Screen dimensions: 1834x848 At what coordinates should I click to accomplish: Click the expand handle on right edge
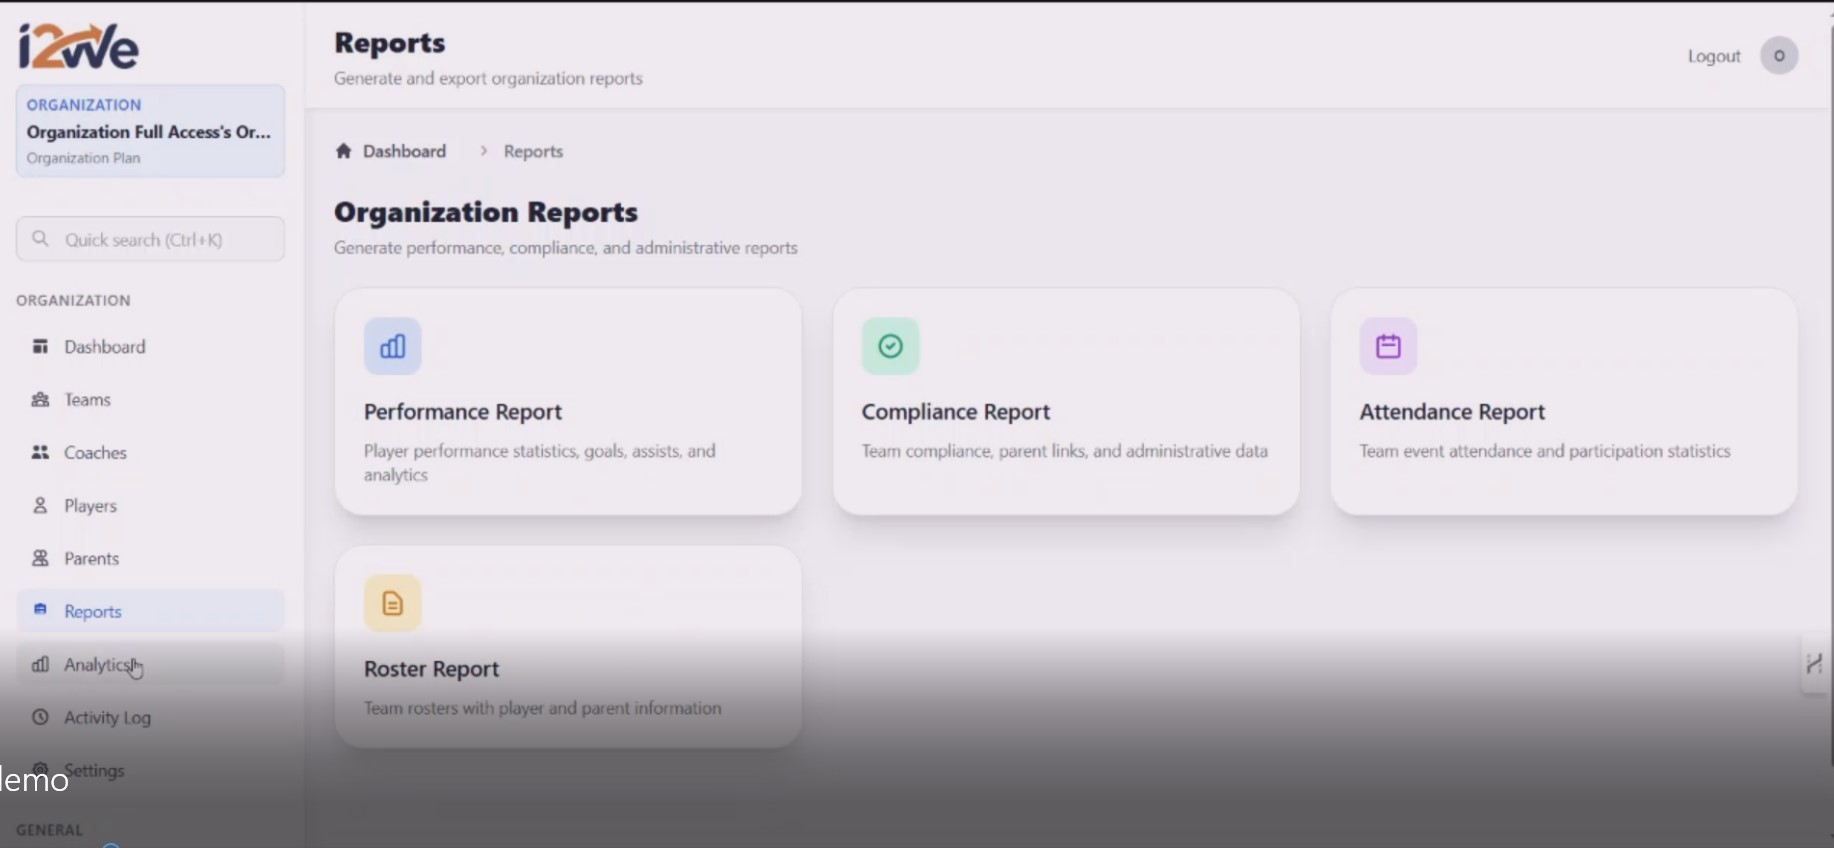[1814, 663]
